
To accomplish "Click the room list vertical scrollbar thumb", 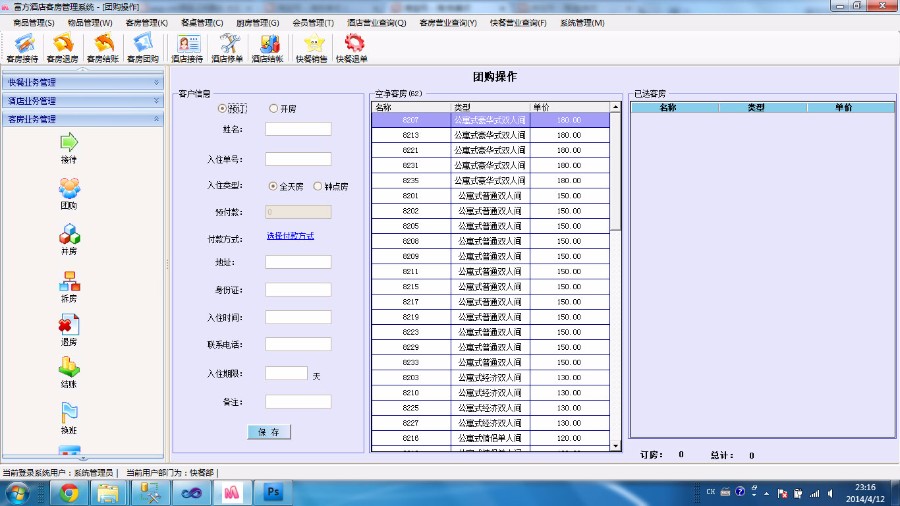I will [615, 171].
